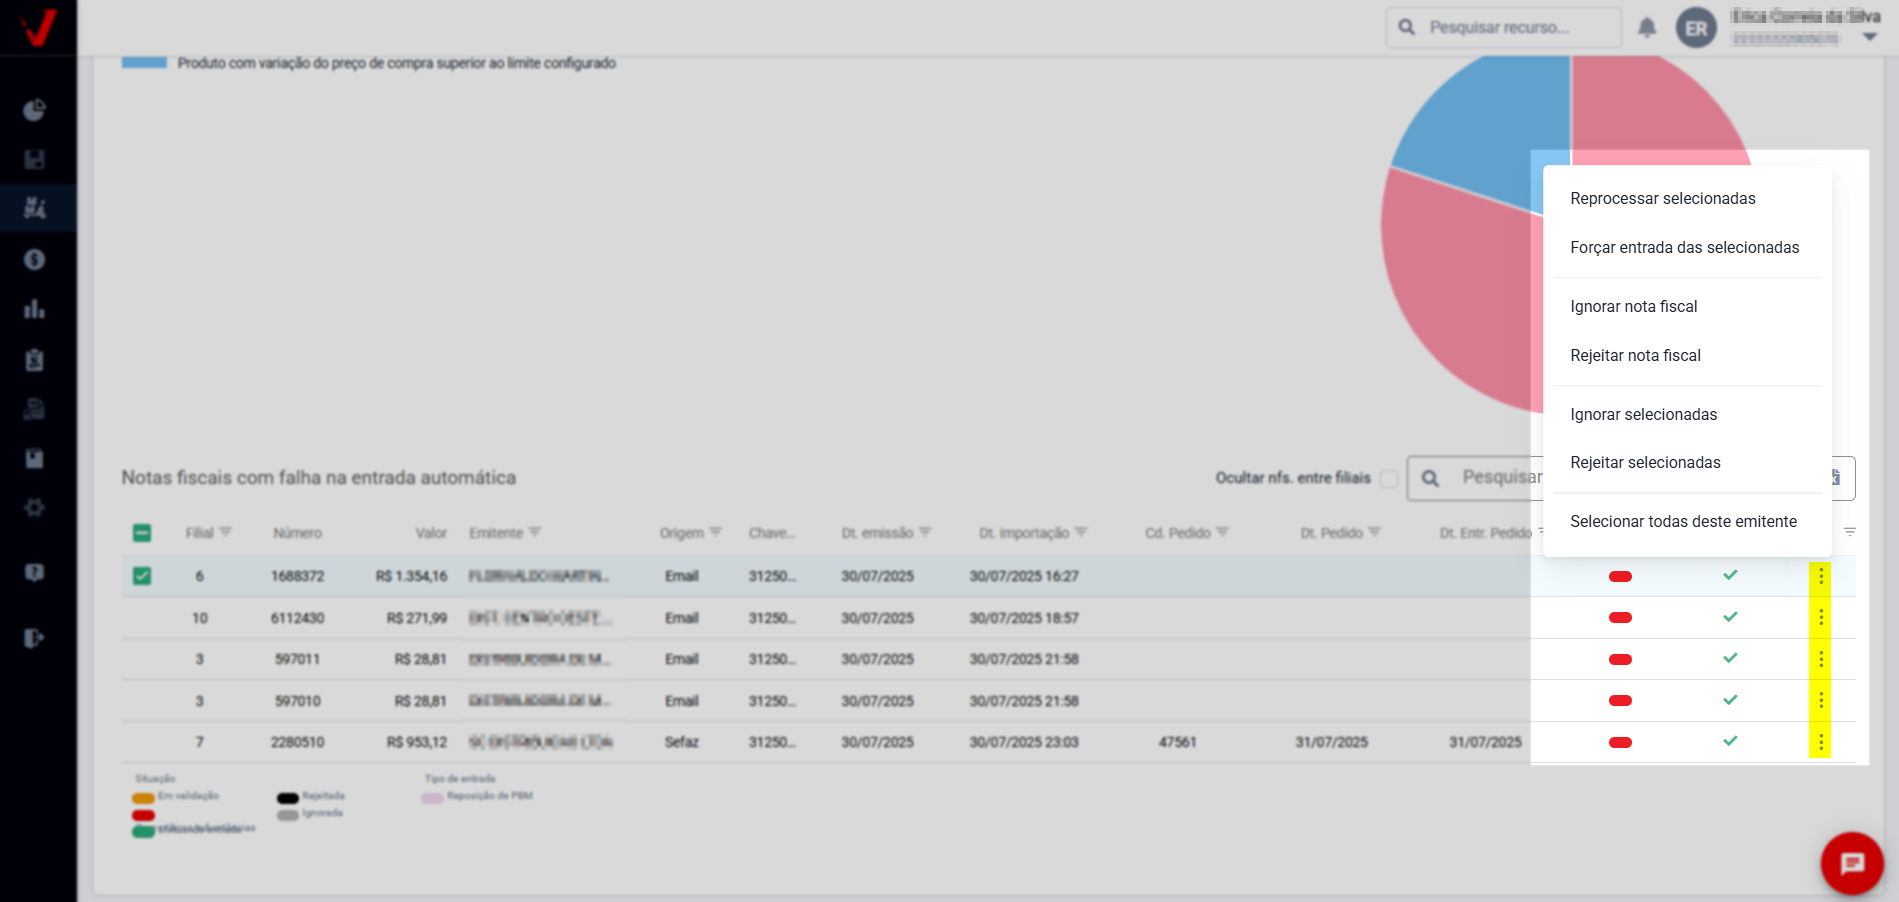Open the three-dot menu for note 1688372
This screenshot has height=902, width=1899.
click(x=1821, y=576)
